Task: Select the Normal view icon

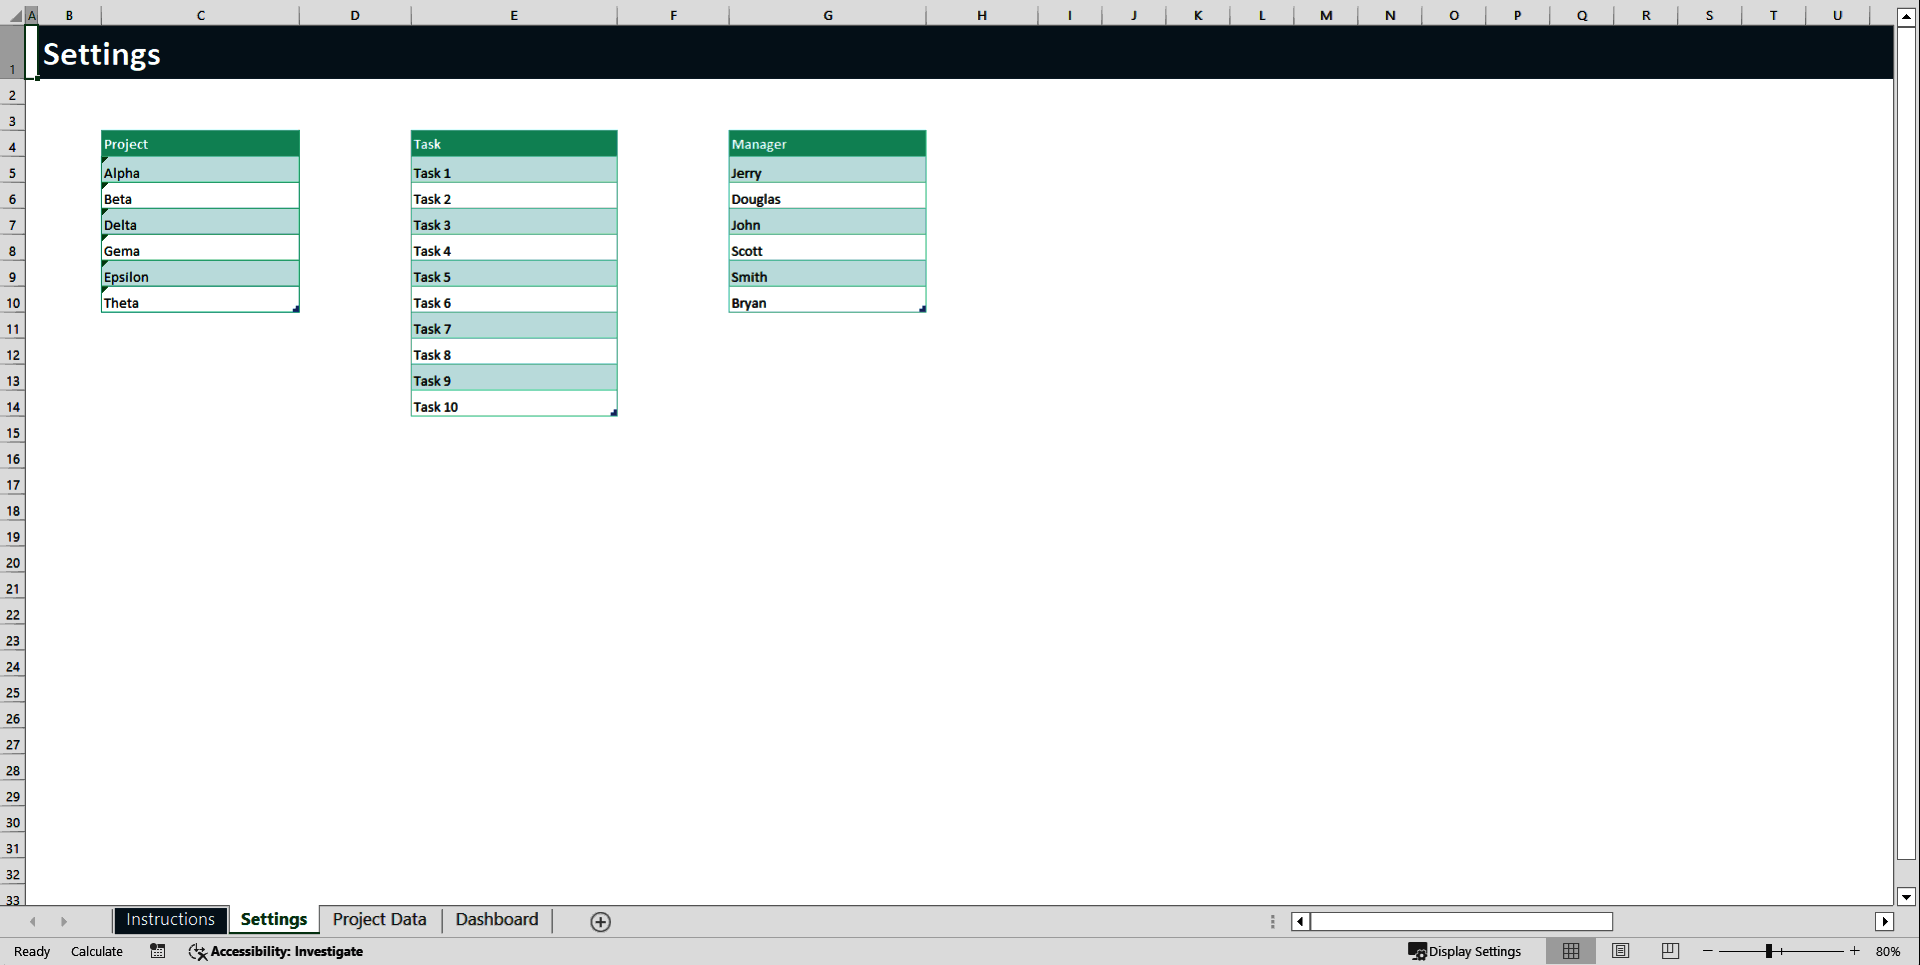Action: click(x=1571, y=951)
